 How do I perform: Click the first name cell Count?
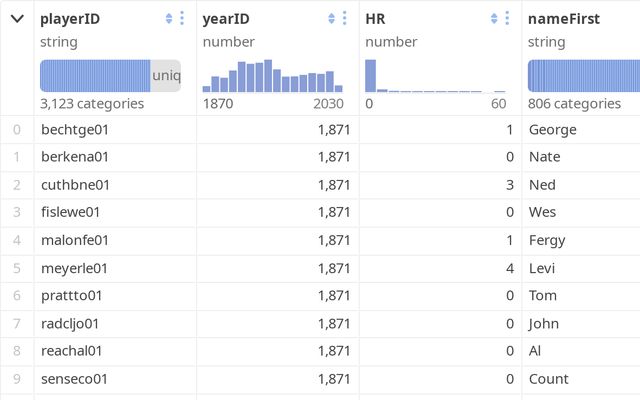(x=548, y=379)
